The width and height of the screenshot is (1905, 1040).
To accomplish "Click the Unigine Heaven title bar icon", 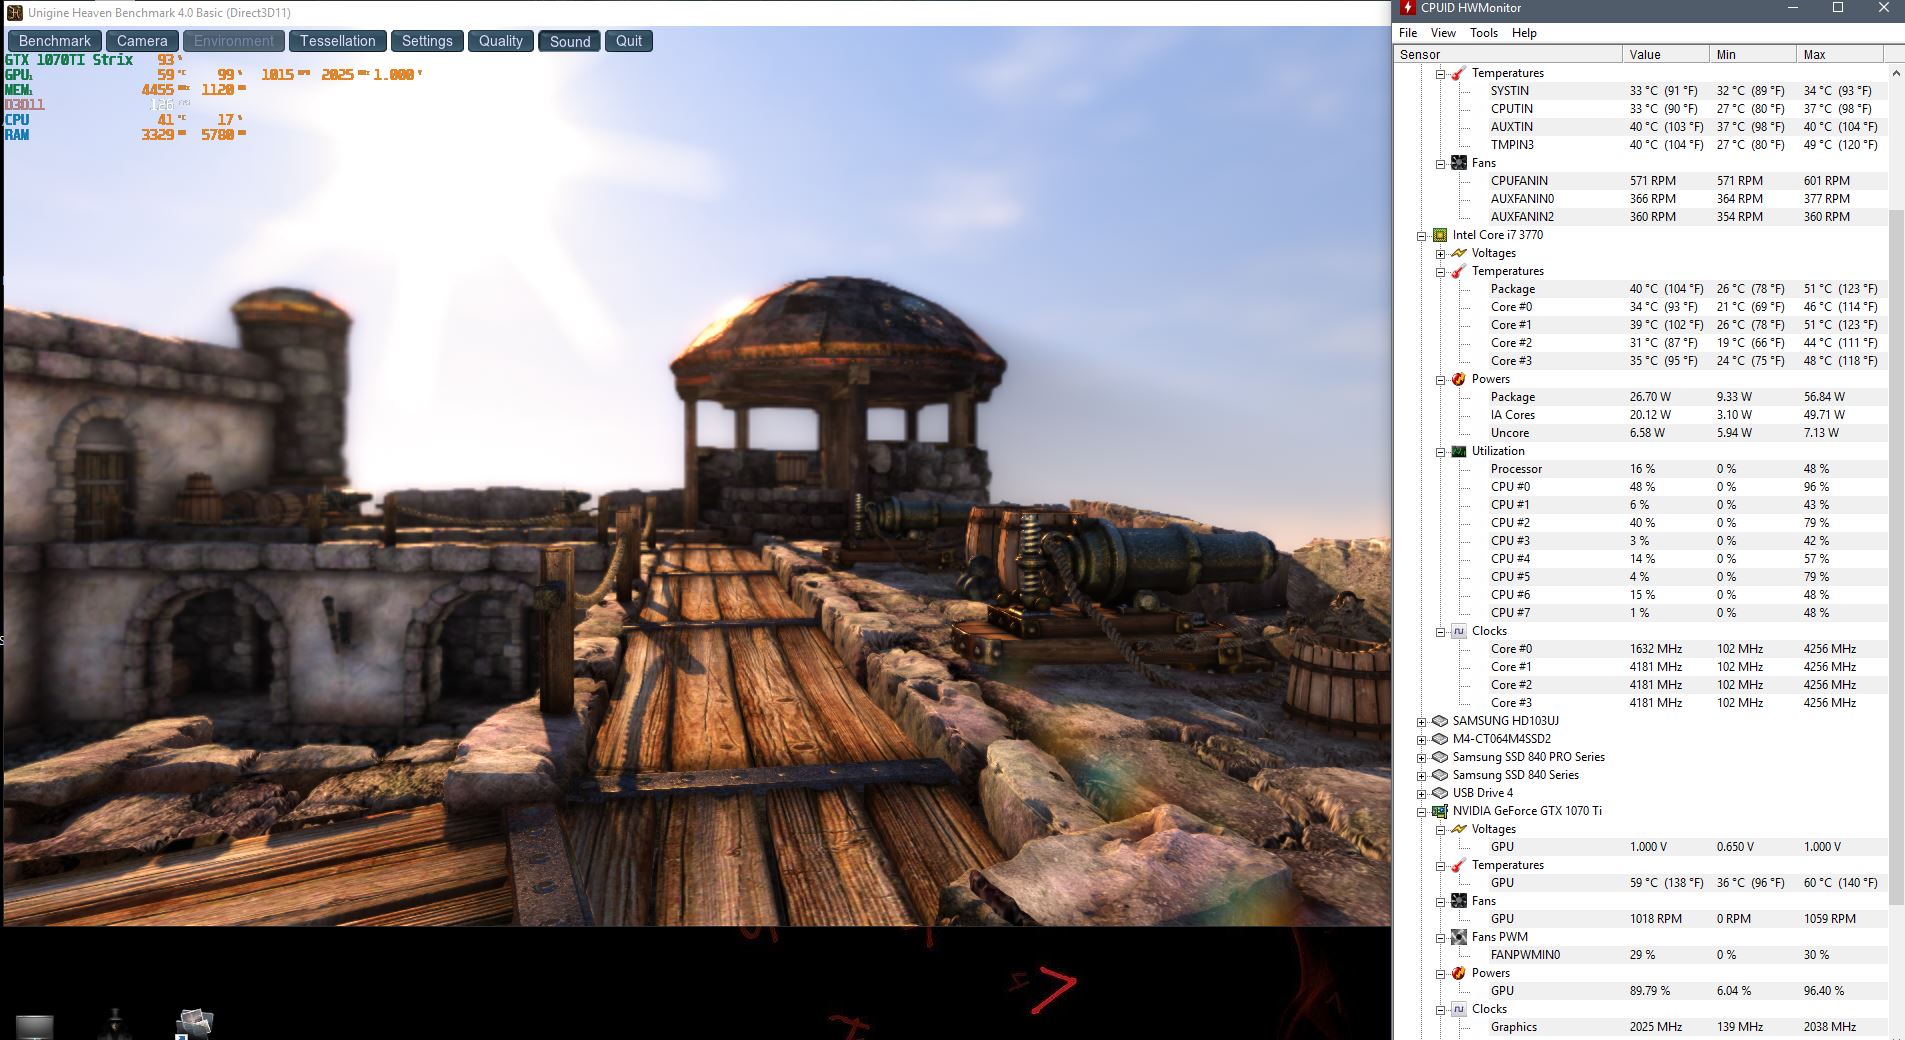I will (x=15, y=13).
